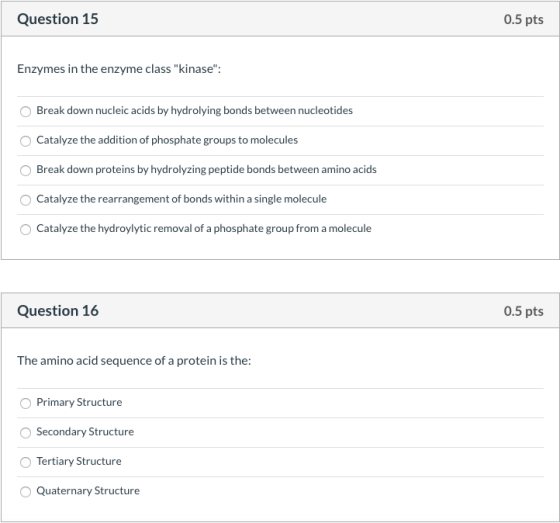Click "Catalyze the addition of phosphate groups" text
The height and width of the screenshot is (523, 560).
click(x=167, y=140)
